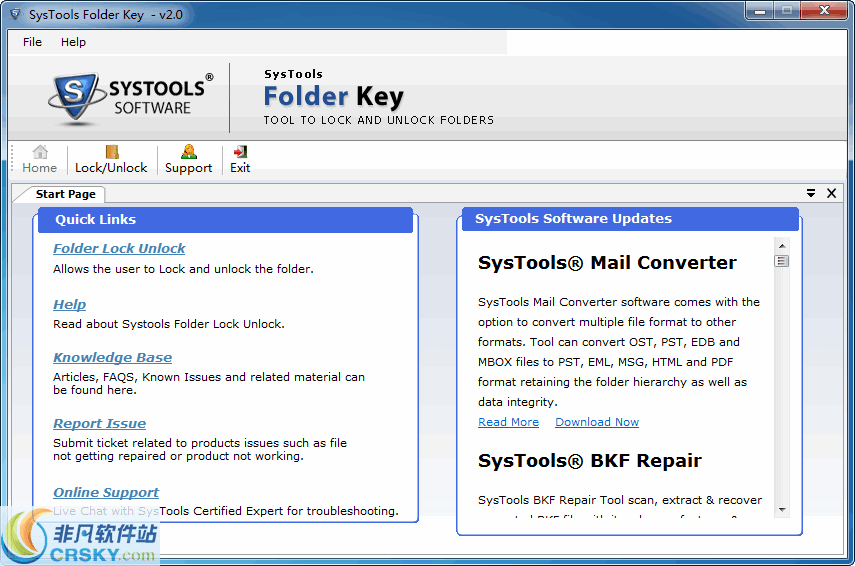Viewport: 855px width, 566px height.
Task: Select the Start Page tab
Action: click(65, 194)
